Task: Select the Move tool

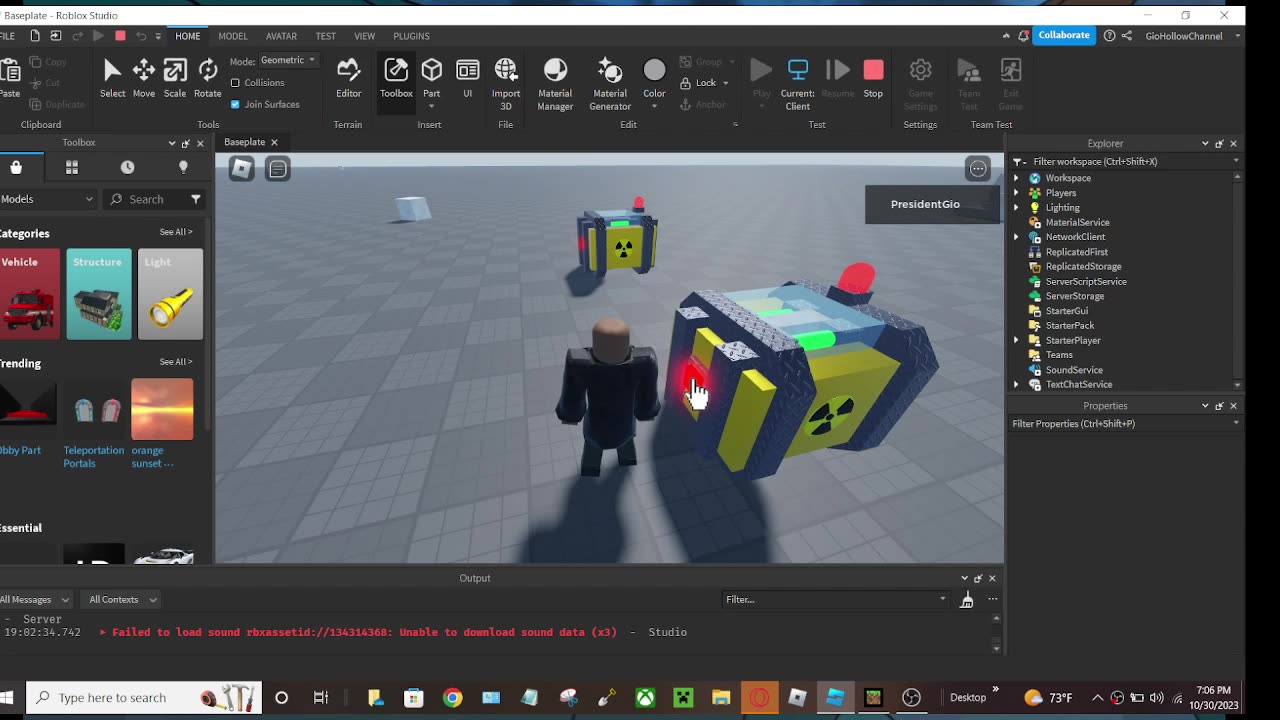Action: [143, 79]
